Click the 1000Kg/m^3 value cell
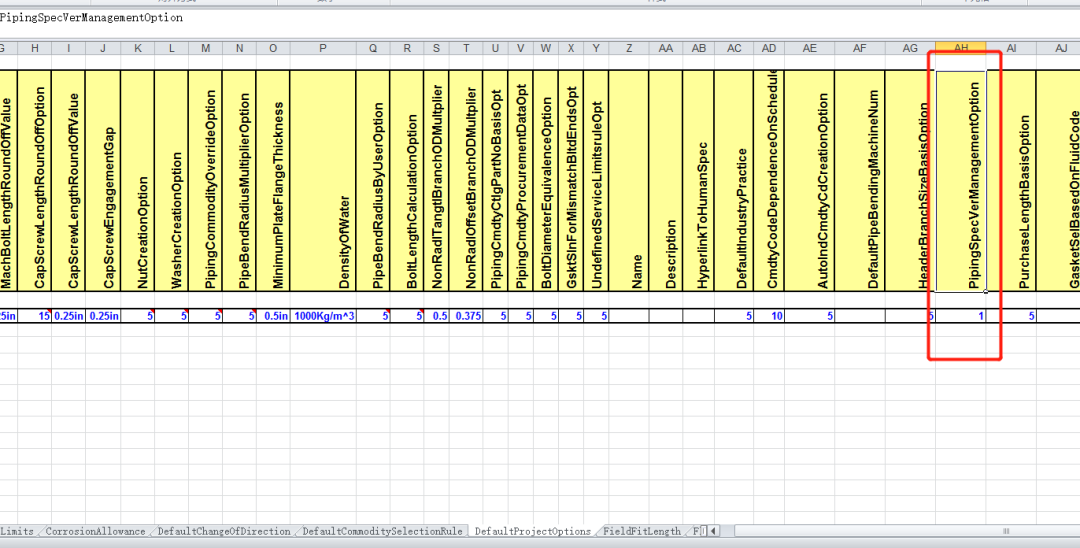The image size is (1080, 548). [323, 316]
